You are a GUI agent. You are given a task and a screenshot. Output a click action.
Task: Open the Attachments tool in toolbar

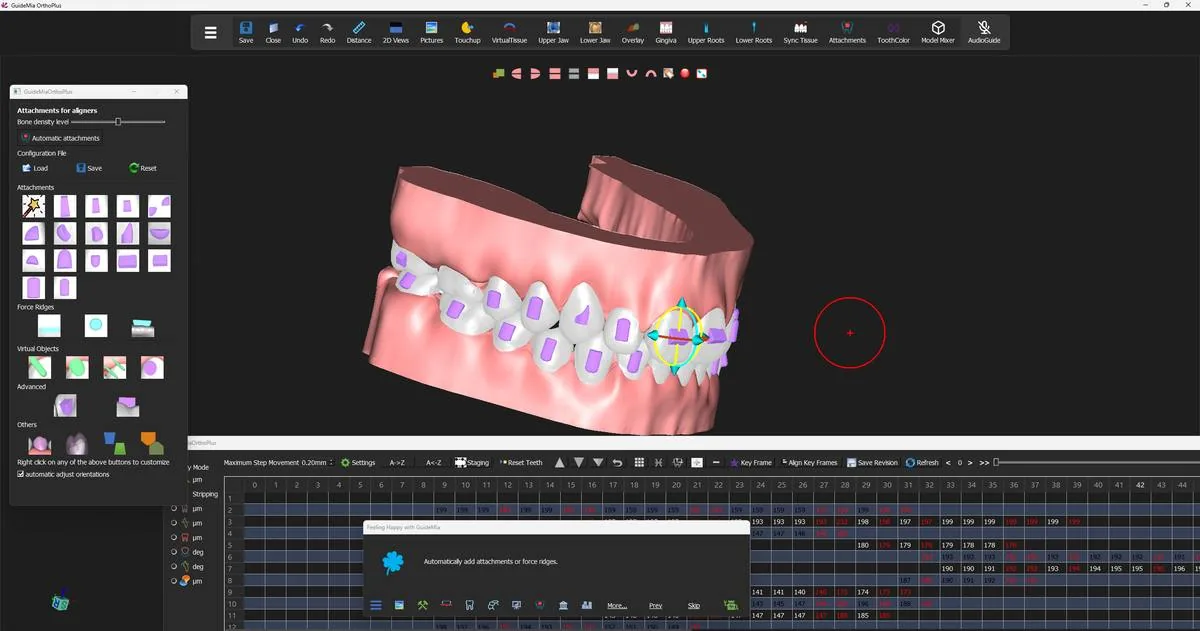[847, 32]
